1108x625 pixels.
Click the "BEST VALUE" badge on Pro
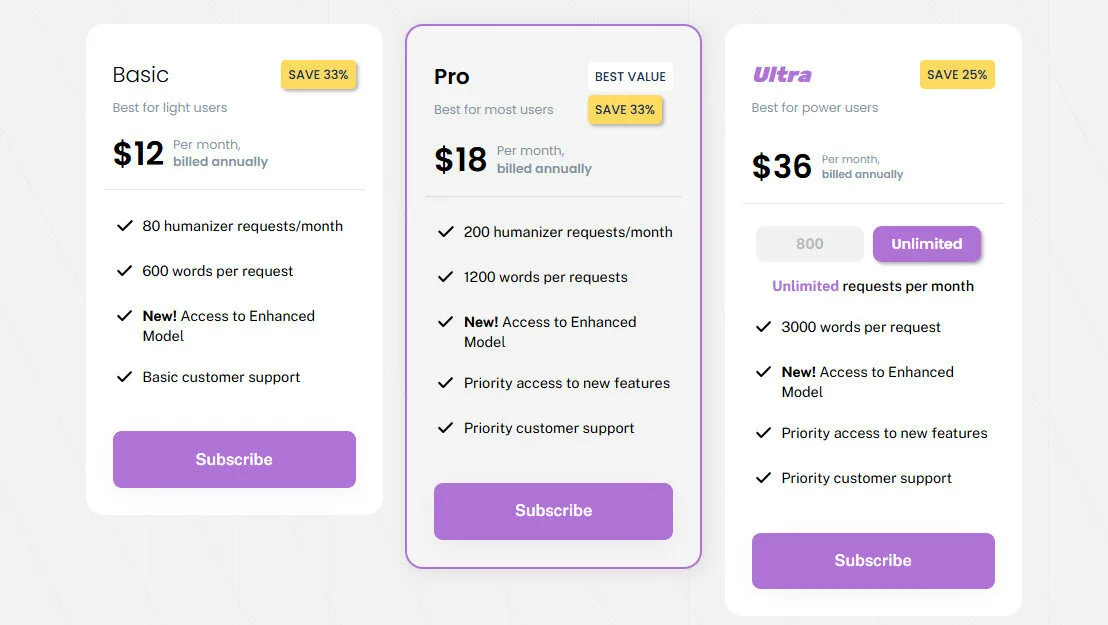[630, 76]
